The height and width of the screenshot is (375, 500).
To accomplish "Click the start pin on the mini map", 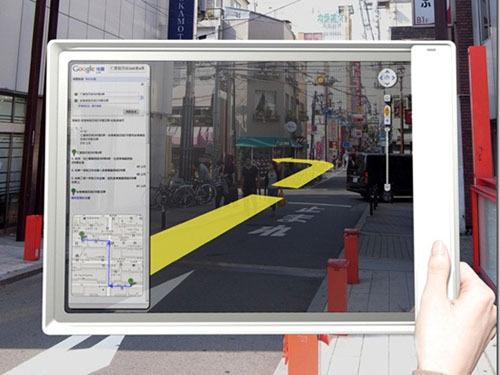I will coord(82,235).
